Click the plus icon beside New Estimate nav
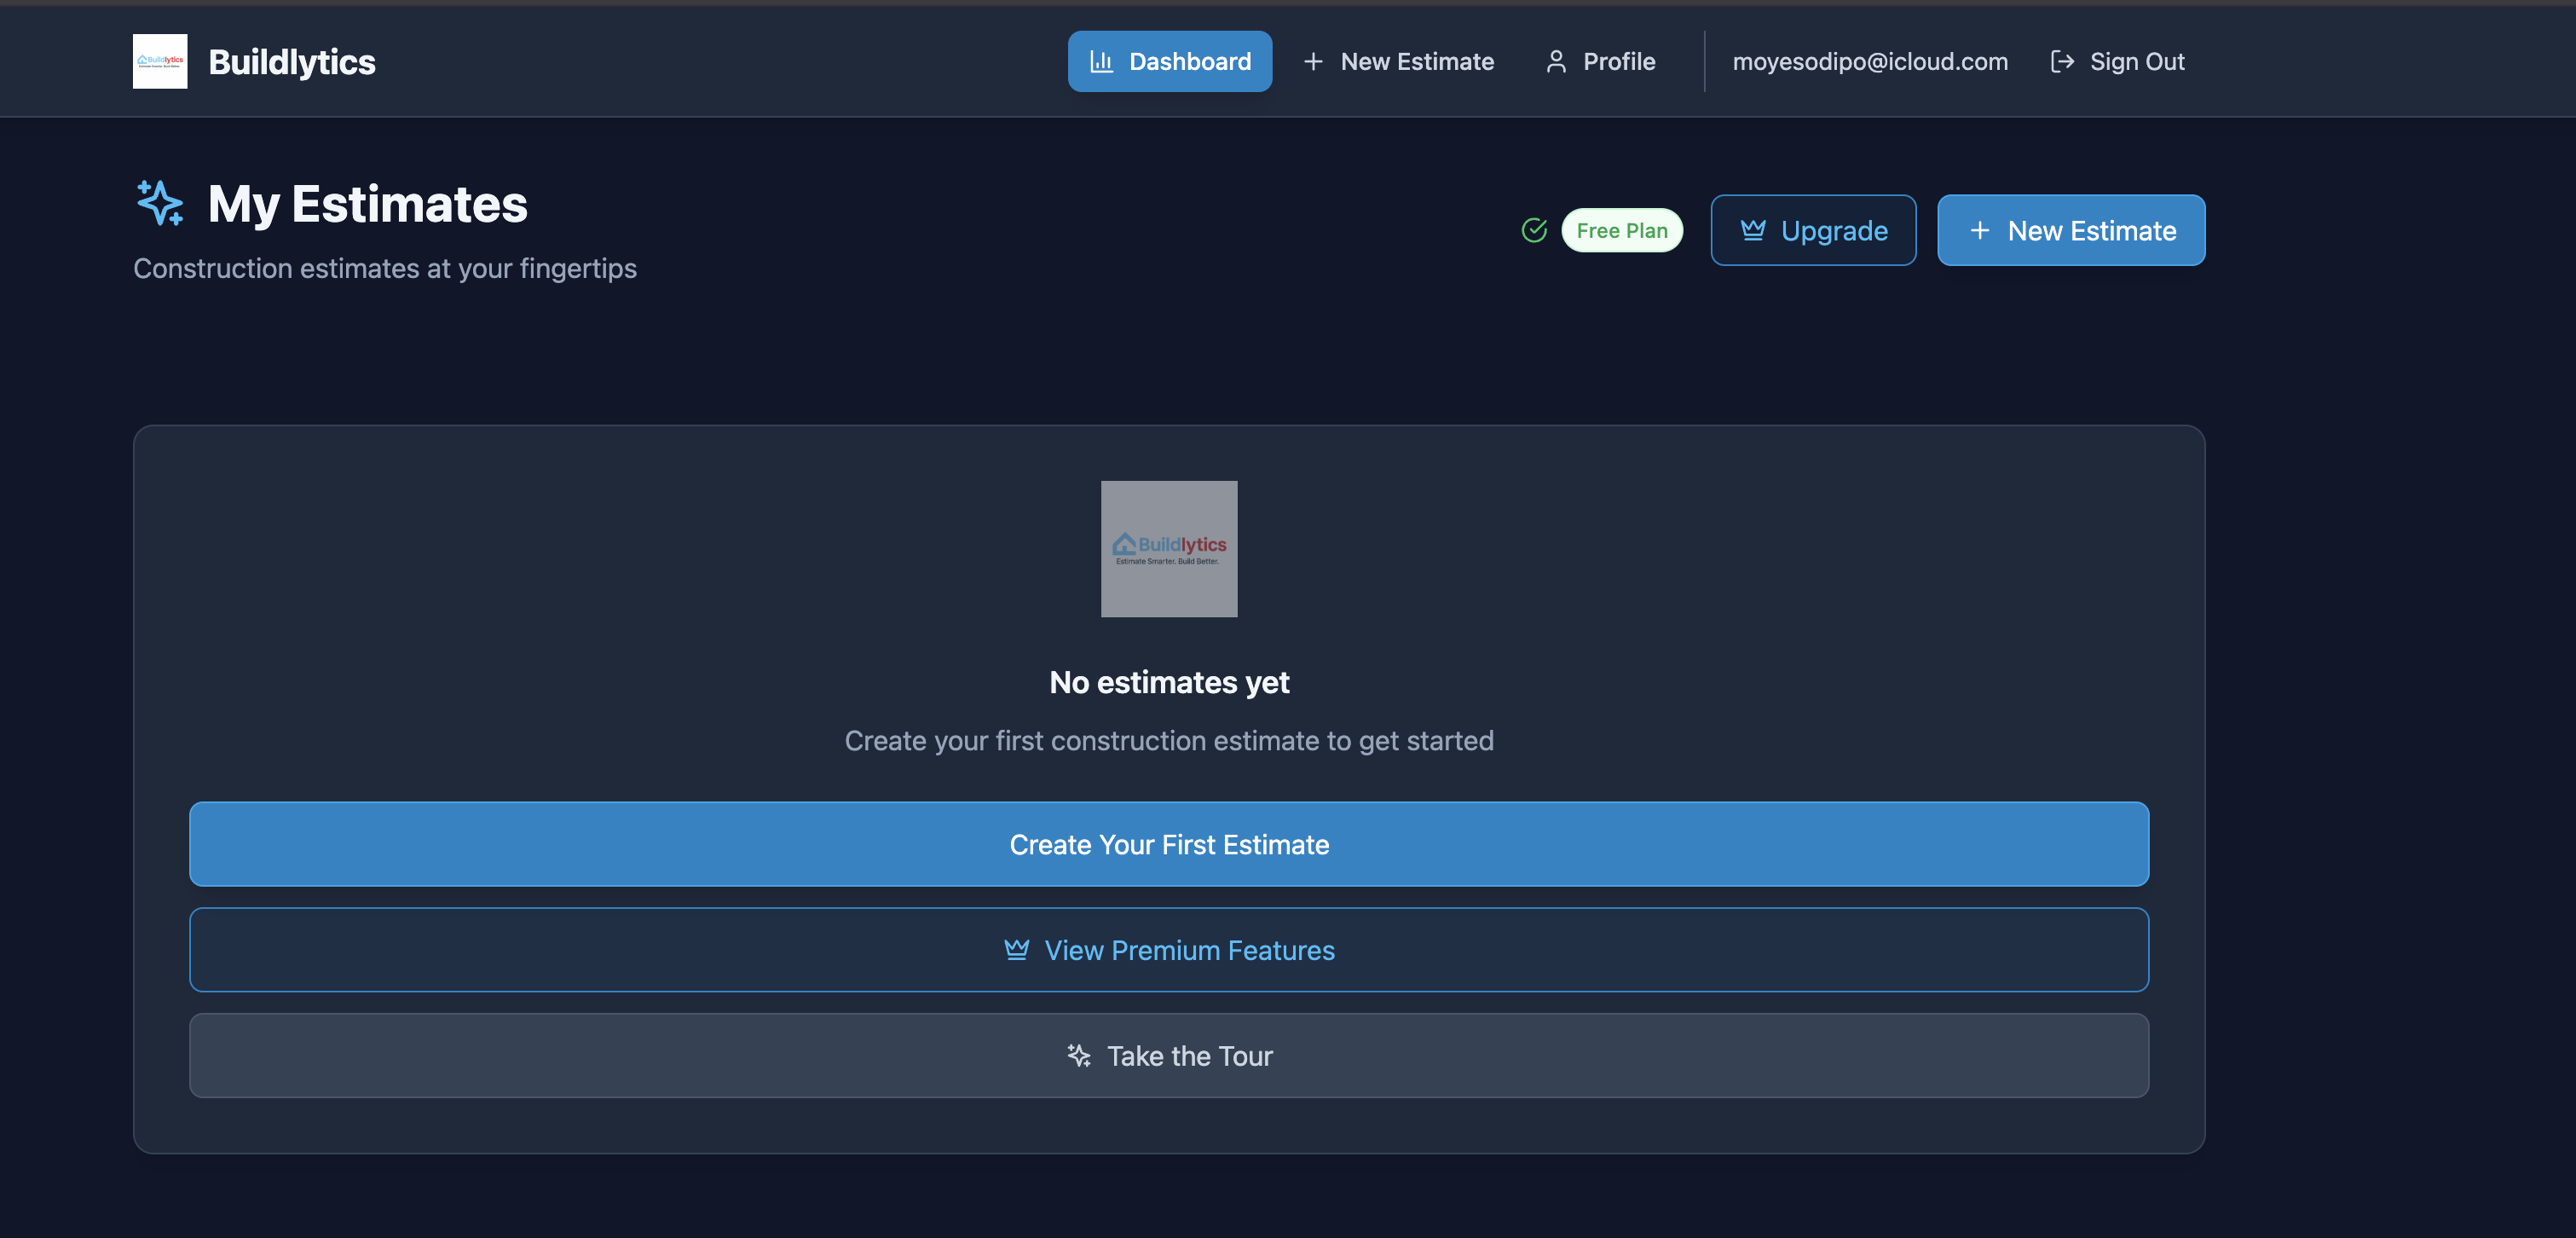The image size is (2576, 1238). 1313,61
